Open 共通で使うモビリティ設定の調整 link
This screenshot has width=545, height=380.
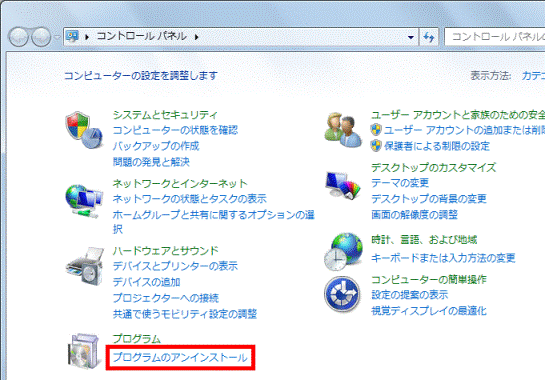pyautogui.click(x=185, y=314)
